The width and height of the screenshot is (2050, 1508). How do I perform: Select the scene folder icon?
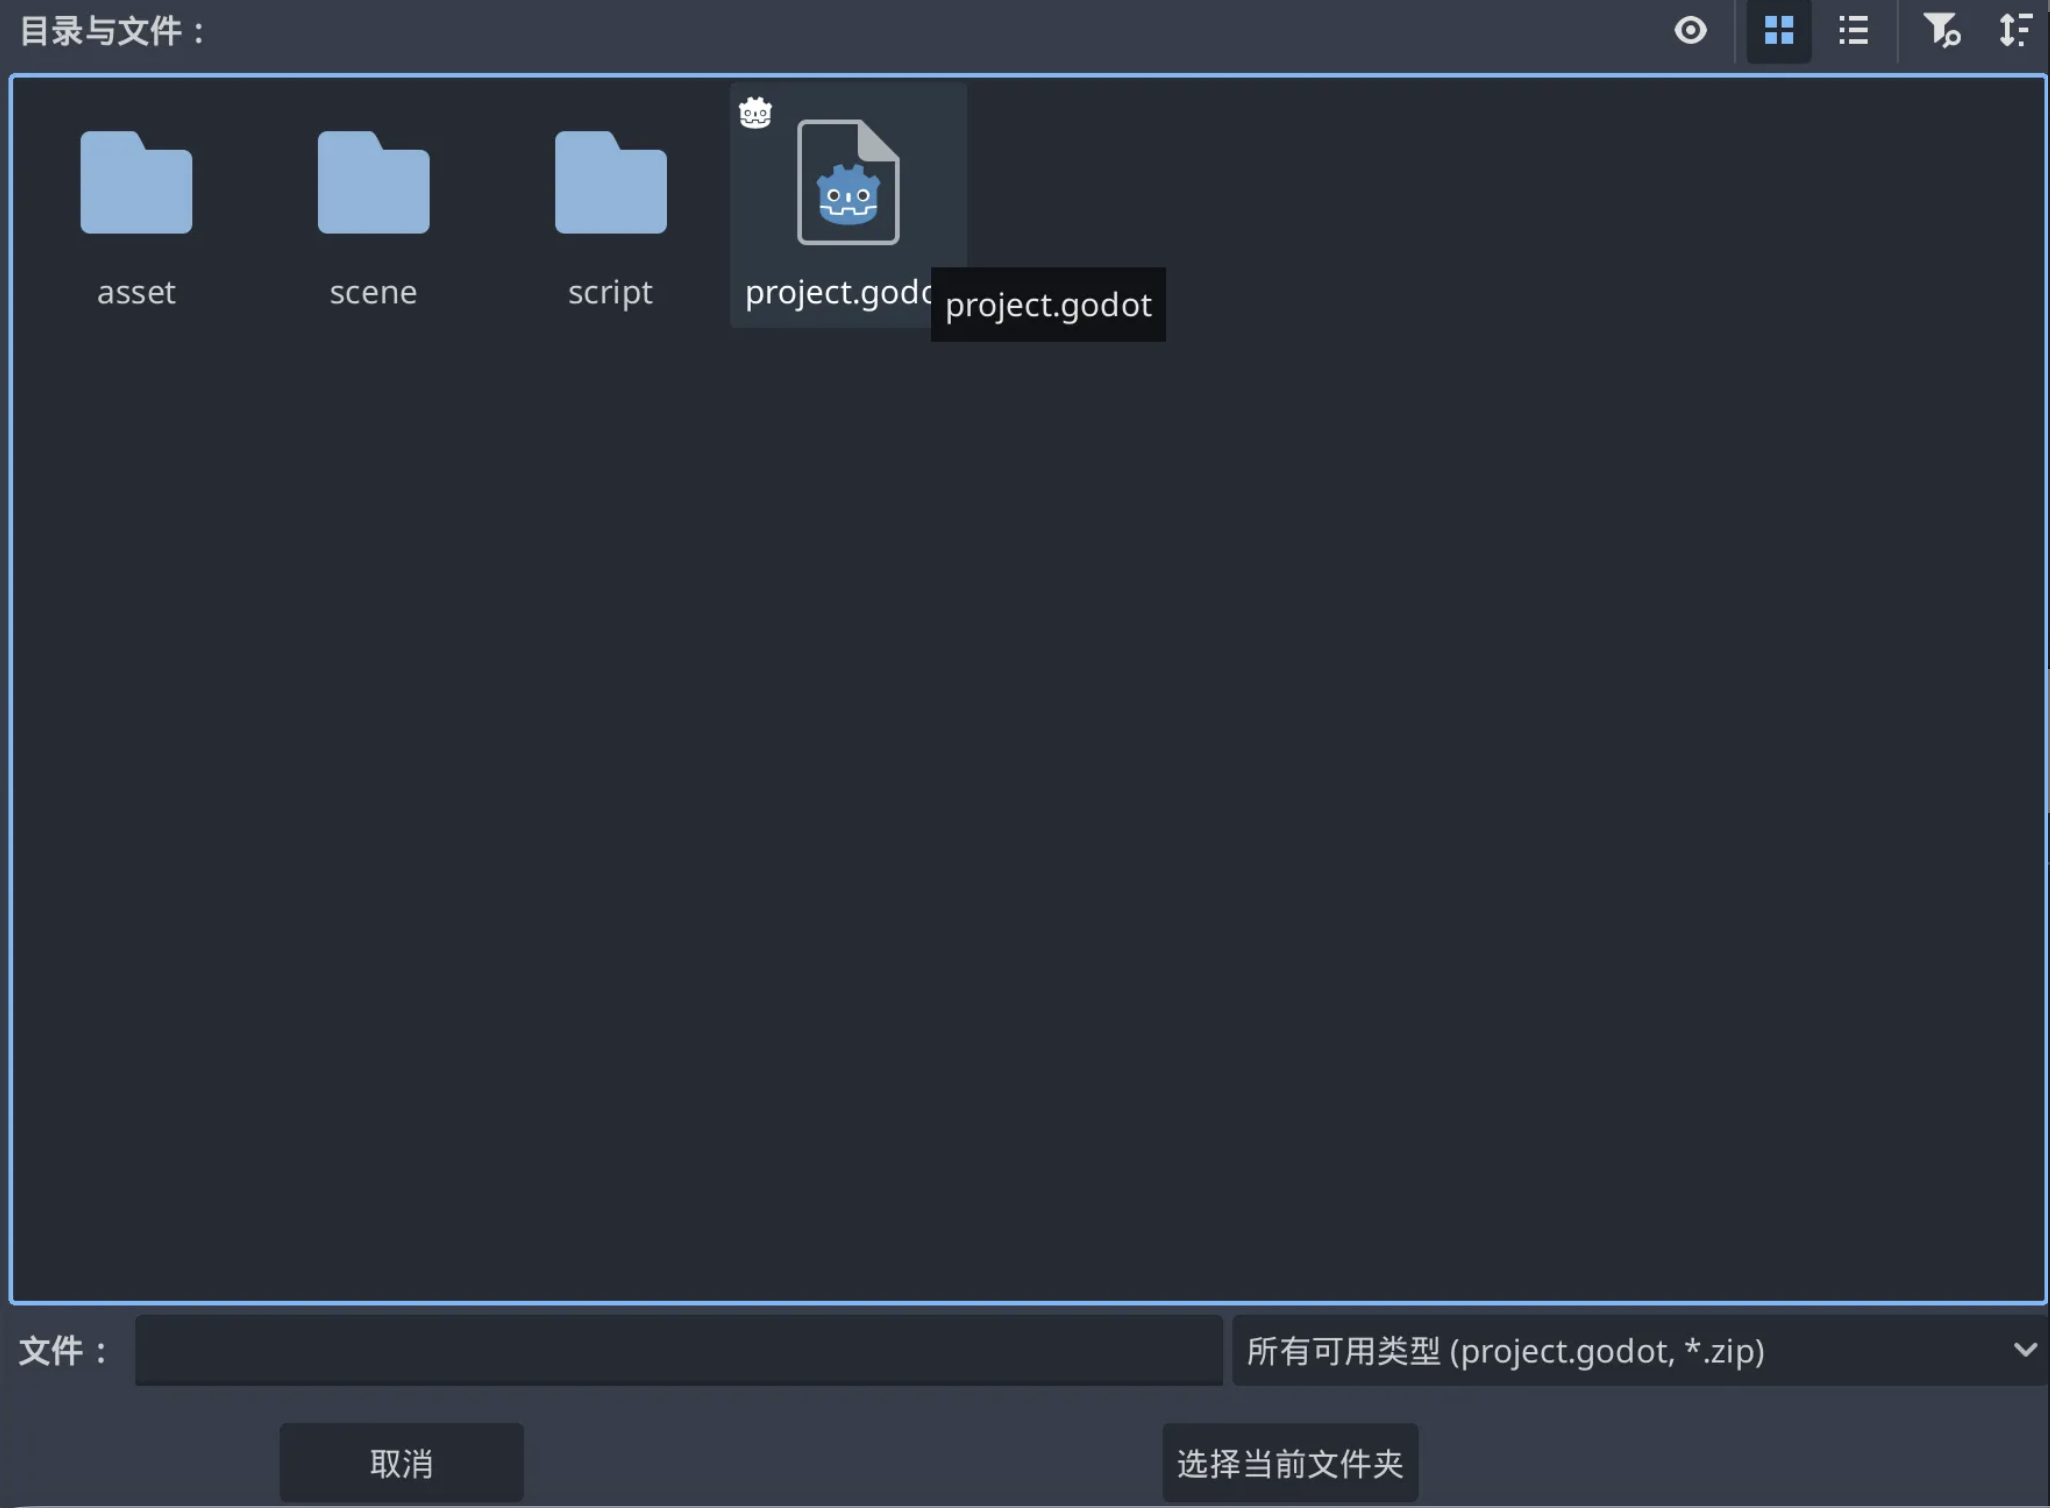click(373, 184)
